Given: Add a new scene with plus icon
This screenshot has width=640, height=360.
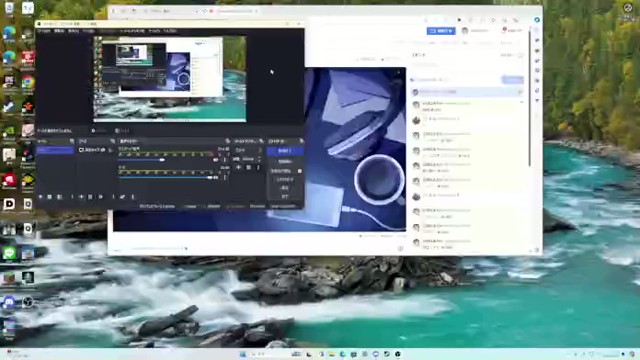Looking at the screenshot, I should (40, 197).
